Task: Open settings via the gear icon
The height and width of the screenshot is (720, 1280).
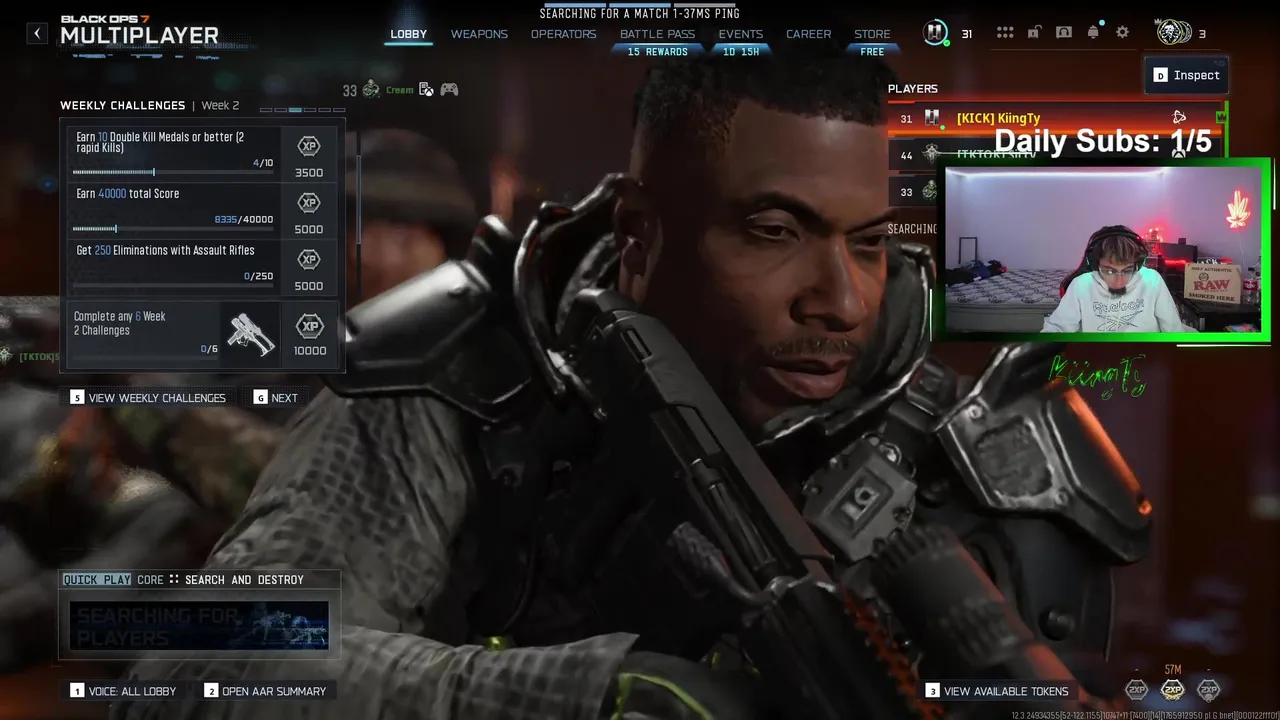Action: tap(1122, 33)
